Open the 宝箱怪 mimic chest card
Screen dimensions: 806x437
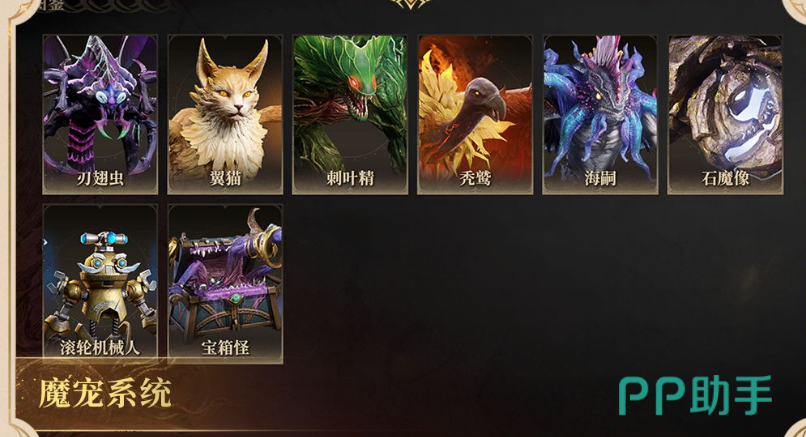tap(225, 284)
